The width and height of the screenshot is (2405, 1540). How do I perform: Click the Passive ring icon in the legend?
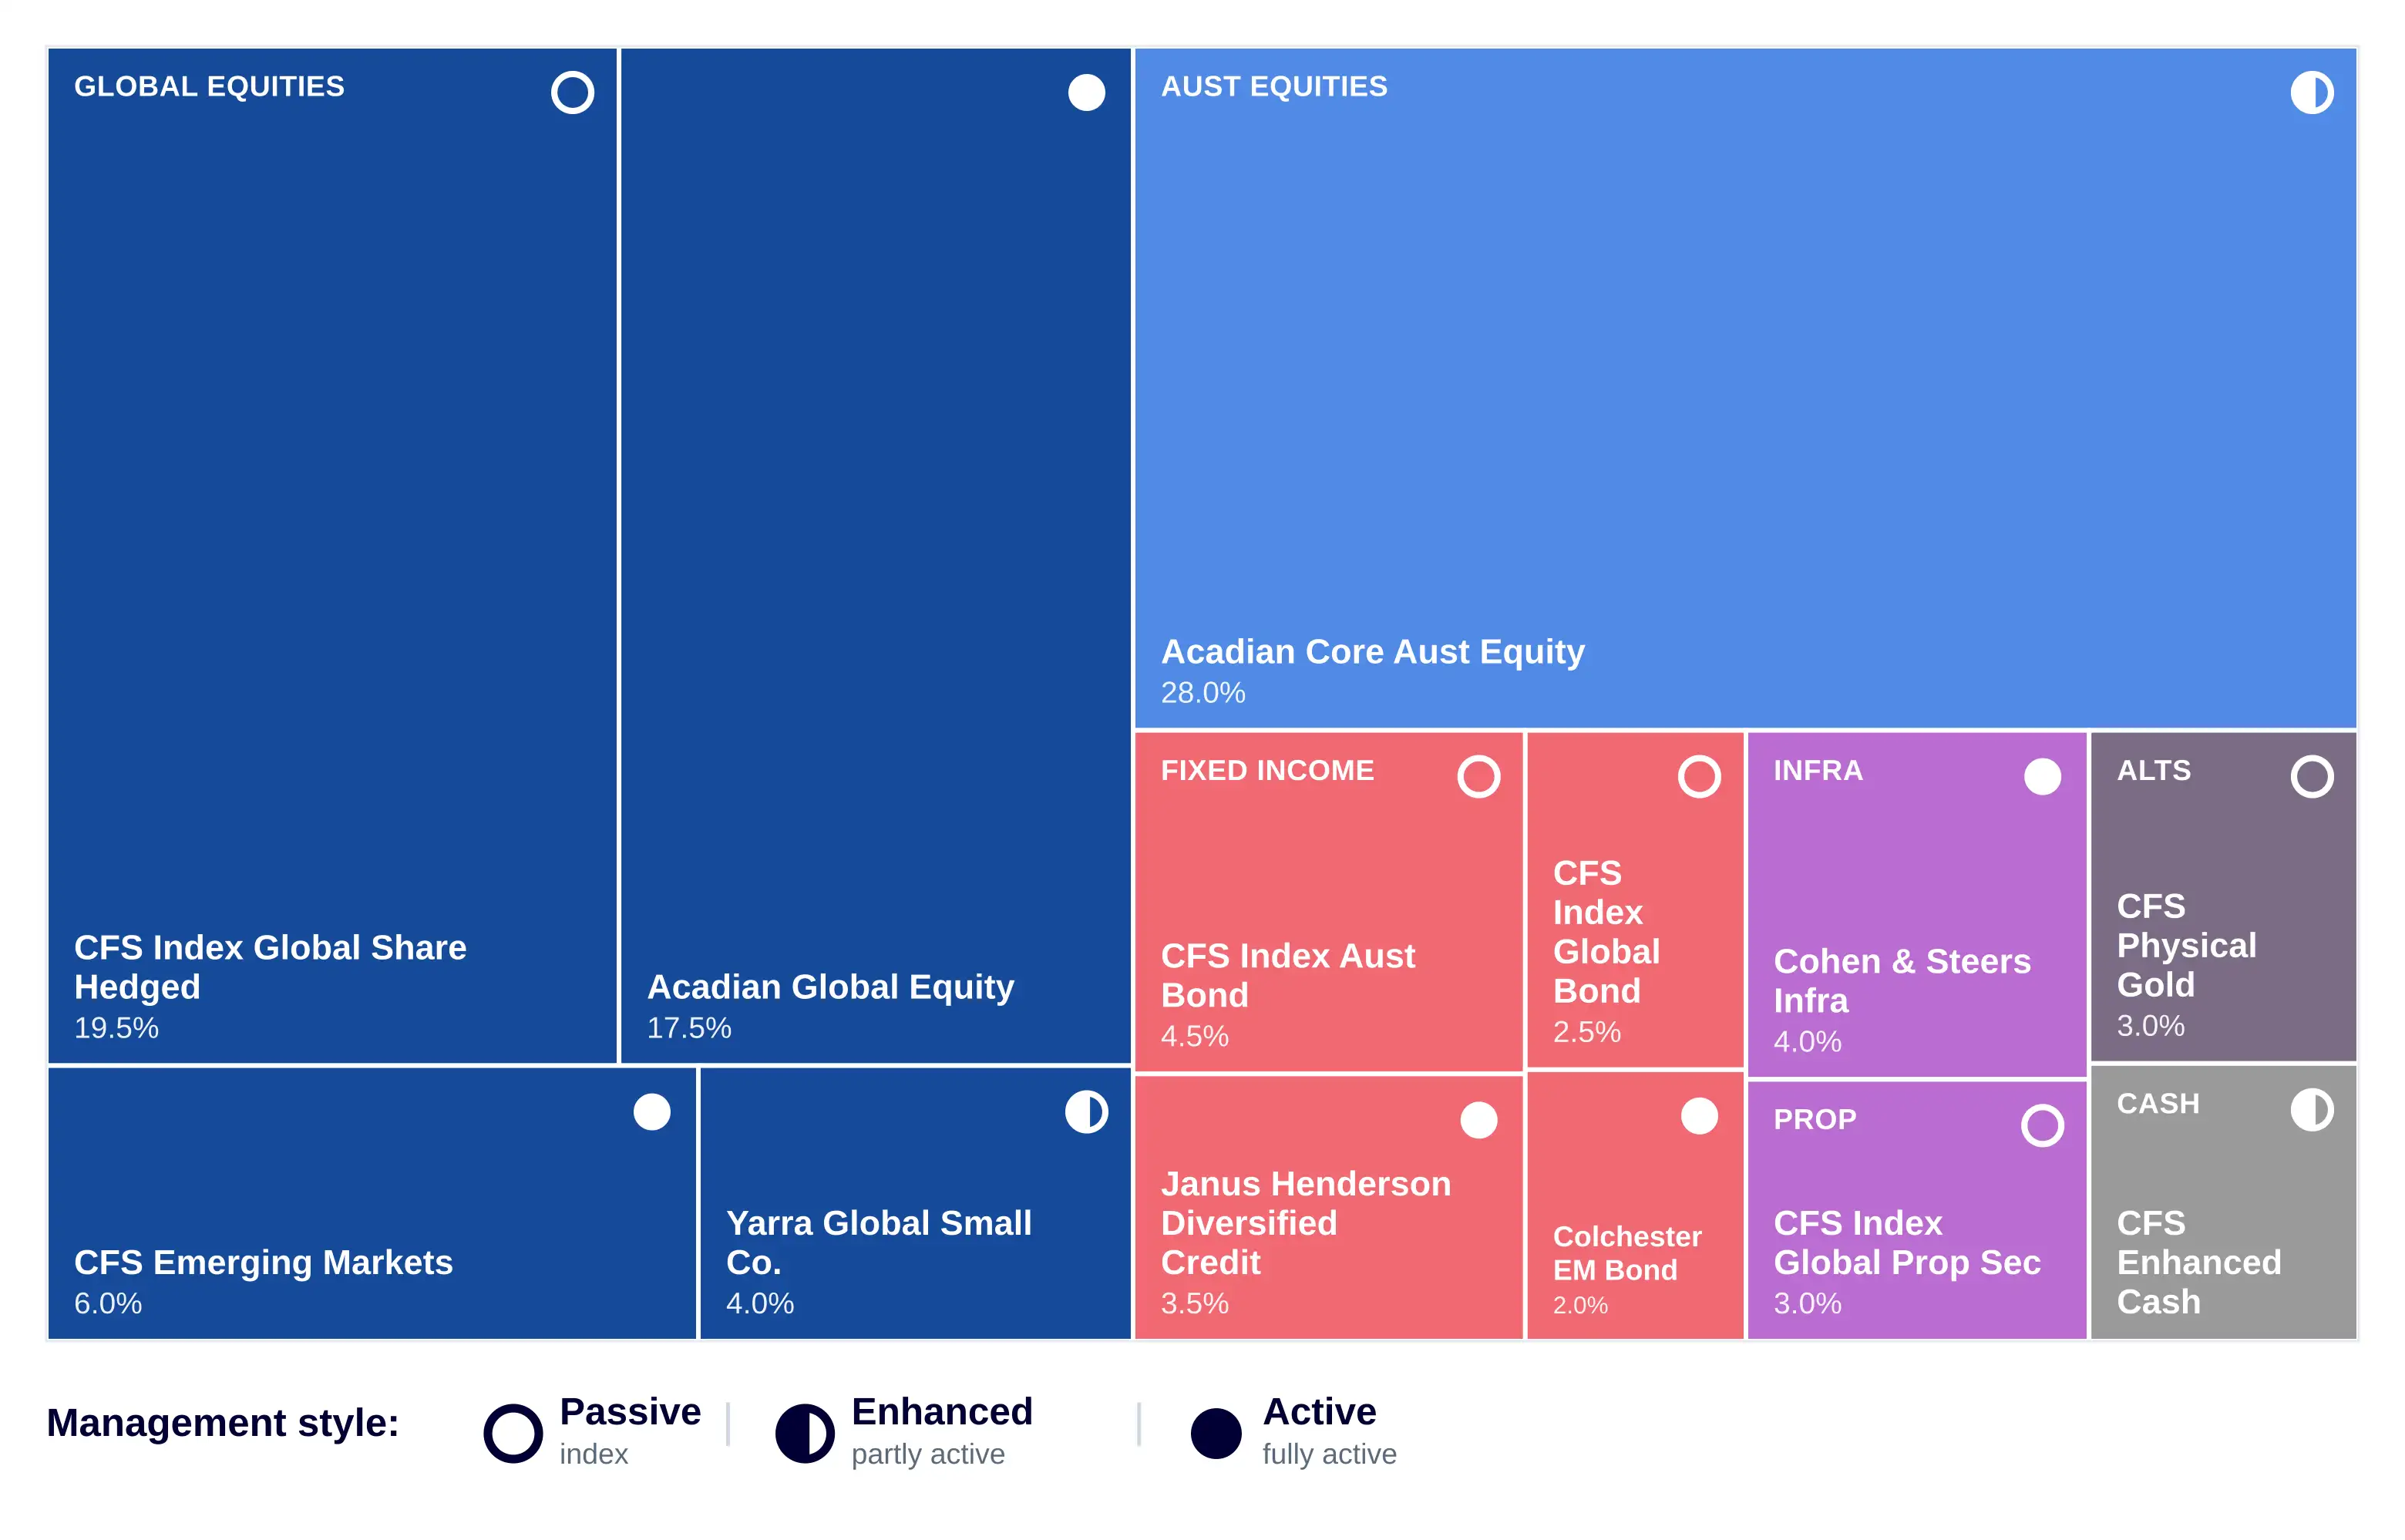coord(513,1433)
